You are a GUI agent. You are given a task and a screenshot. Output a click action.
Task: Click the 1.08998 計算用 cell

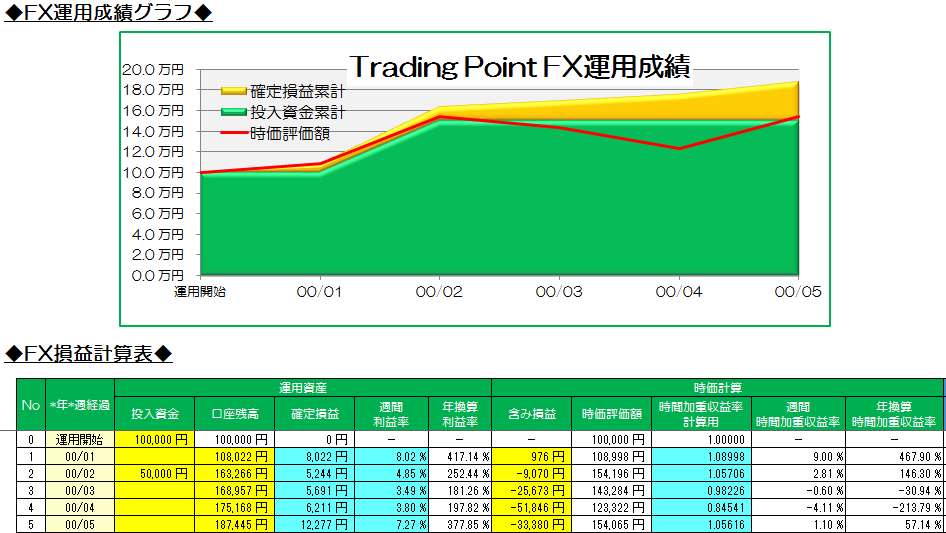point(702,456)
